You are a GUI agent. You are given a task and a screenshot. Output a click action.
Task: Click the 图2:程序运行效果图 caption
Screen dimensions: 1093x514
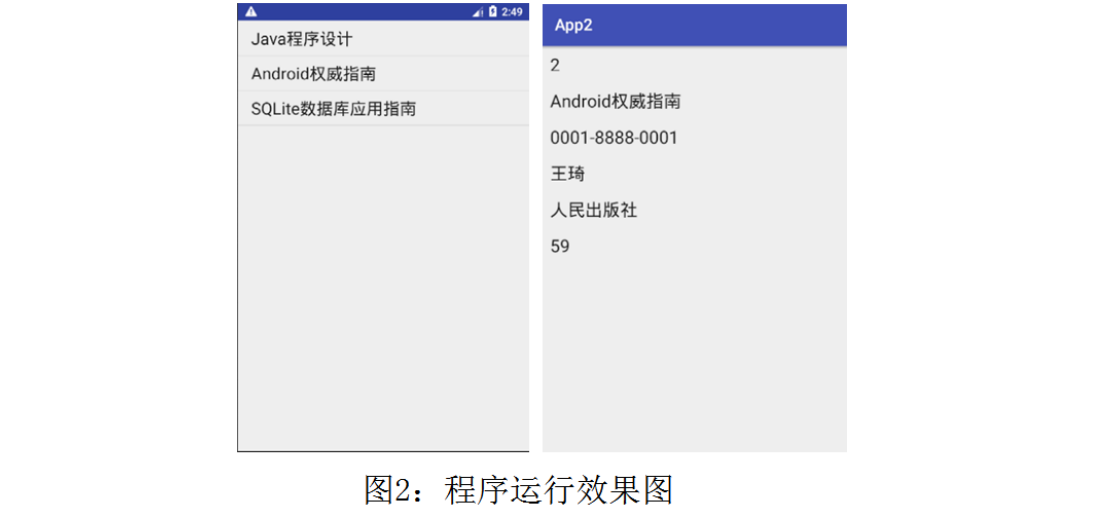pyautogui.click(x=518, y=490)
